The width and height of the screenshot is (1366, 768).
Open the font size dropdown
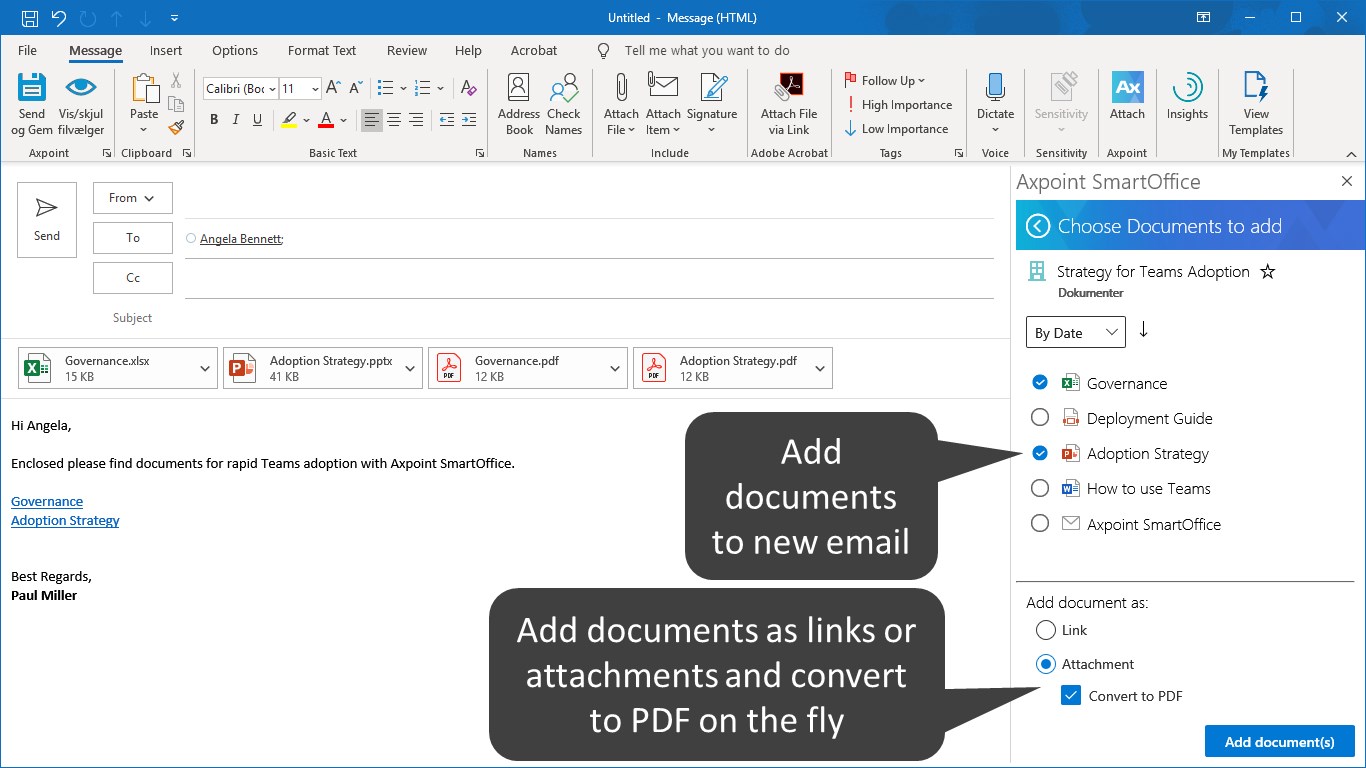(x=315, y=89)
